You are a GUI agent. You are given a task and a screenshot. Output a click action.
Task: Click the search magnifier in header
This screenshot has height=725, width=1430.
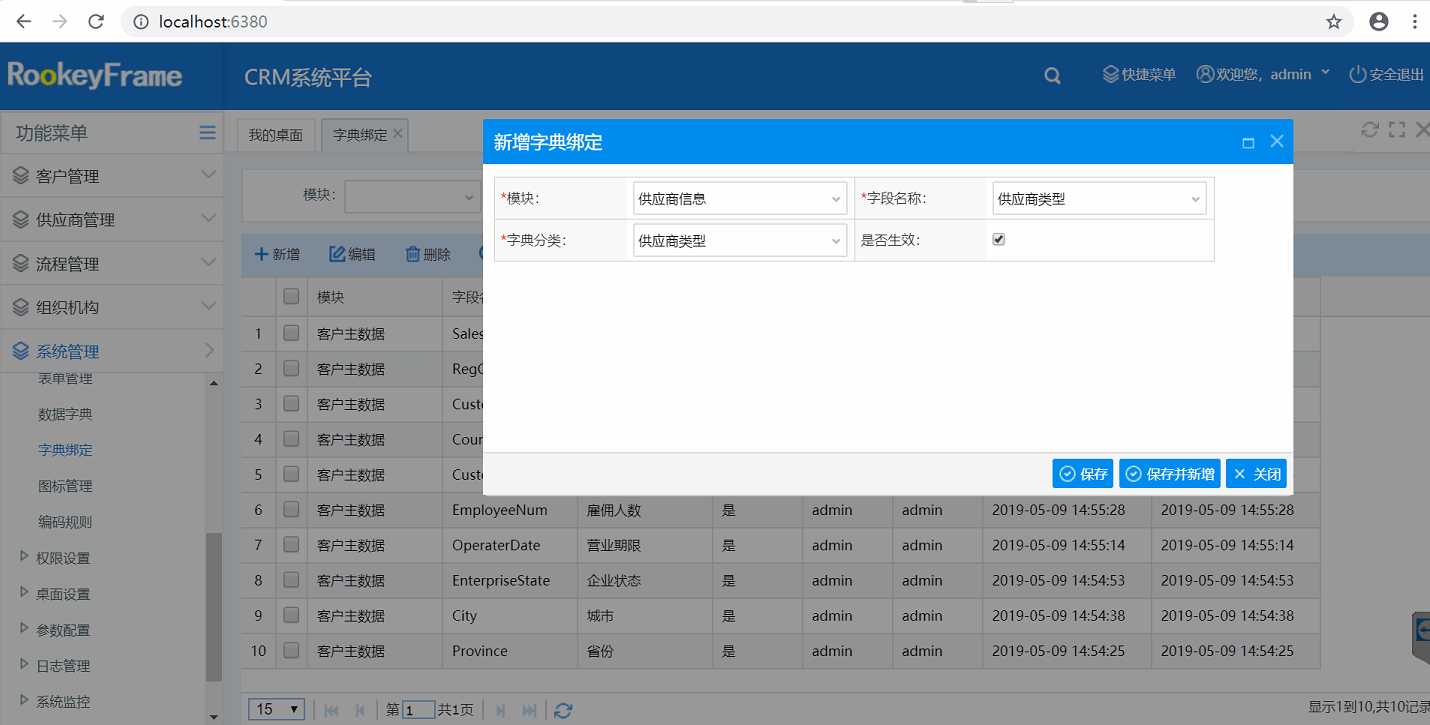point(1052,75)
